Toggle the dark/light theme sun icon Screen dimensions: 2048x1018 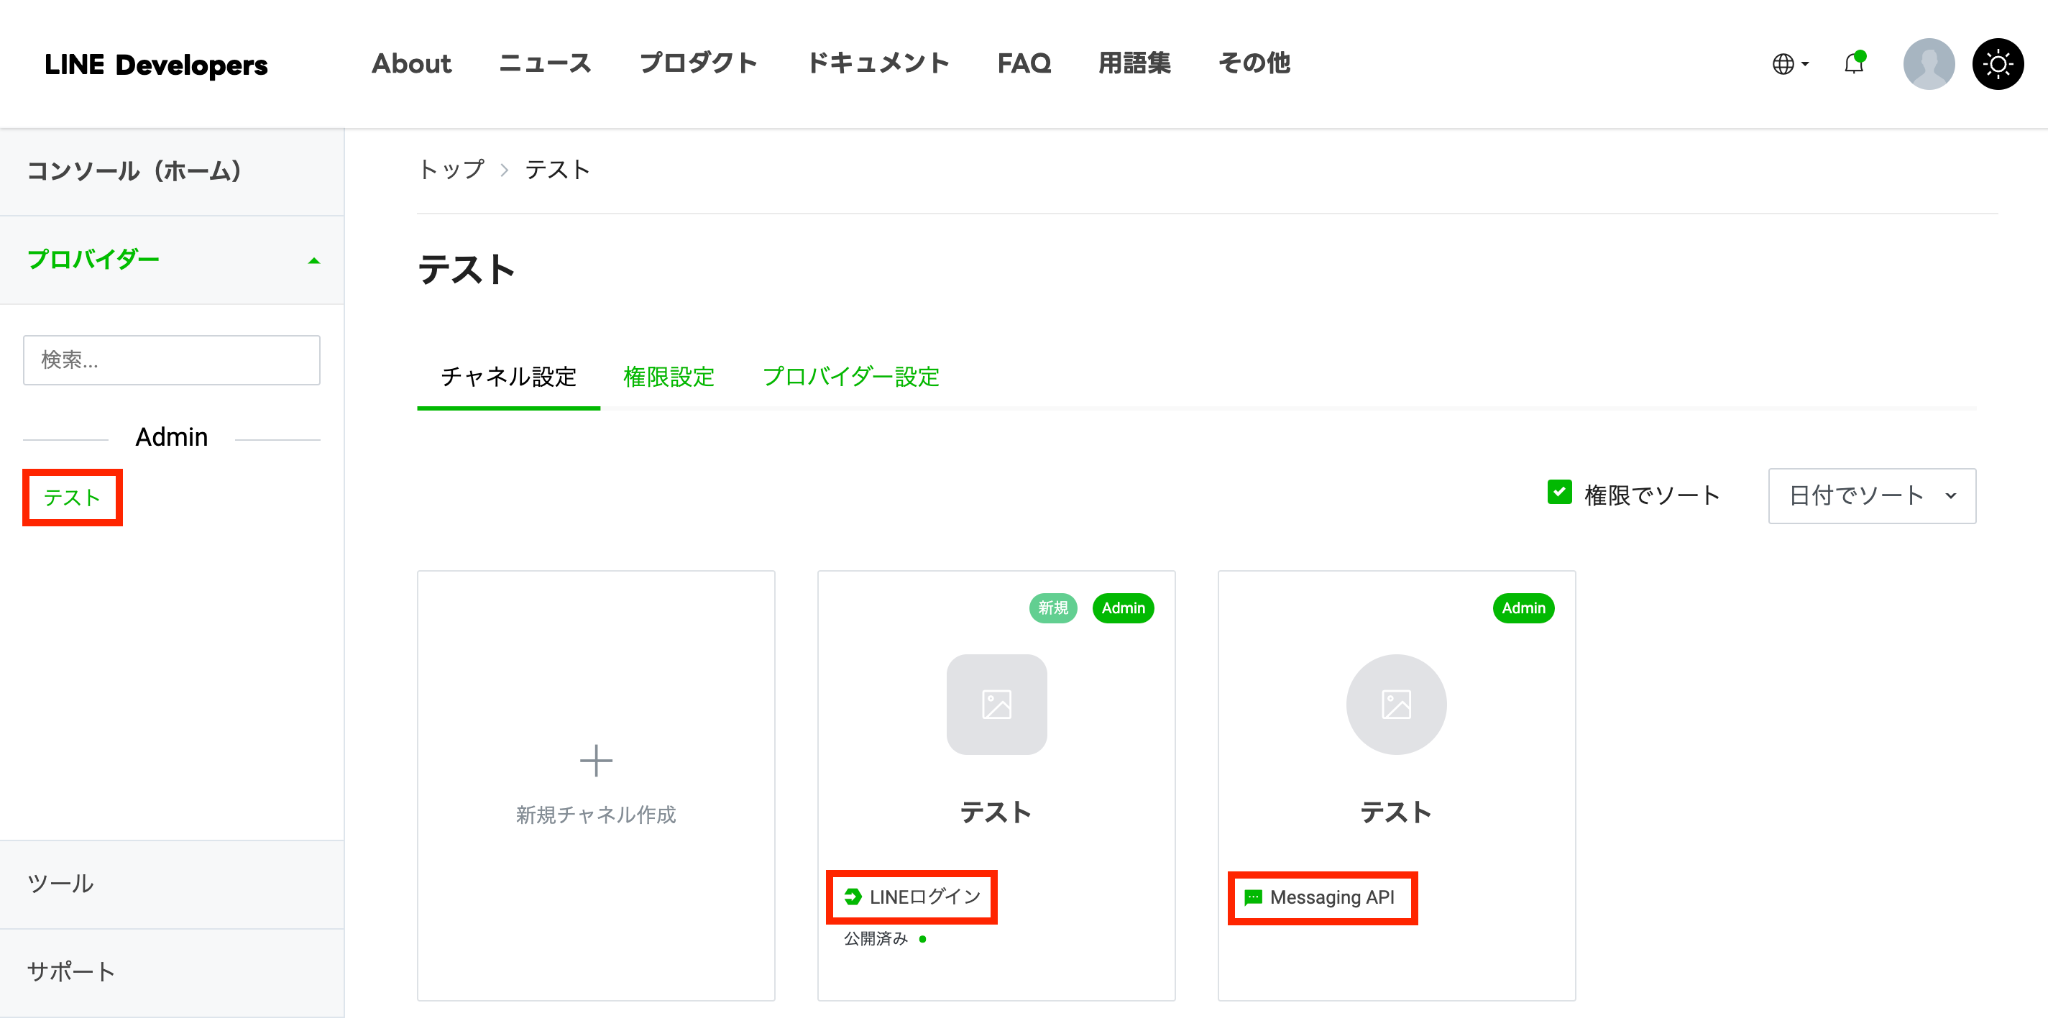click(x=1998, y=64)
